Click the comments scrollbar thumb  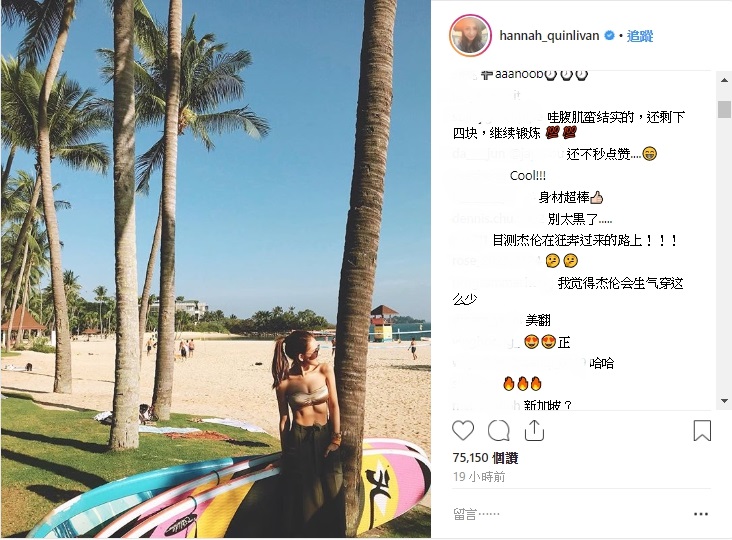(724, 109)
